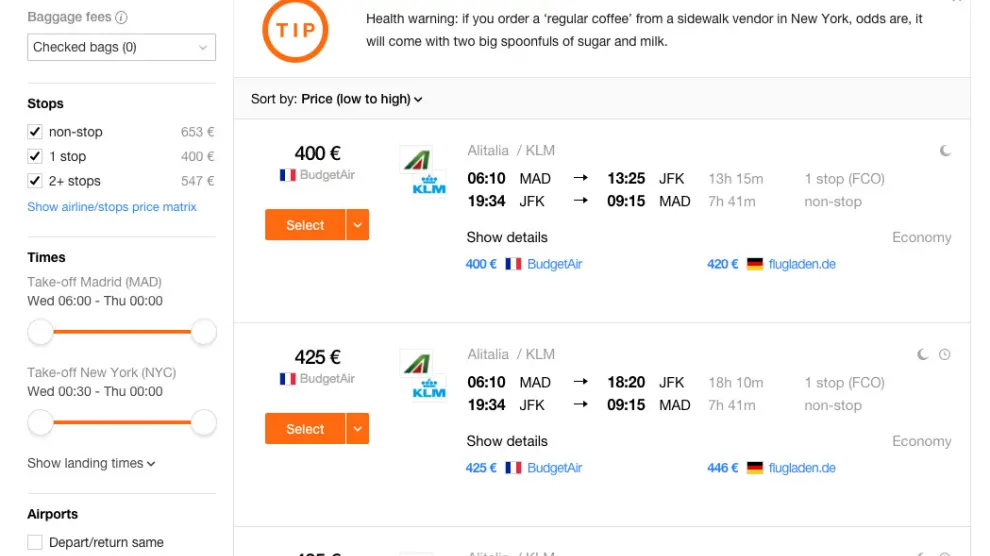The image size is (990, 556).
Task: Click the German flag next to 420 € offer
Action: pyautogui.click(x=754, y=265)
